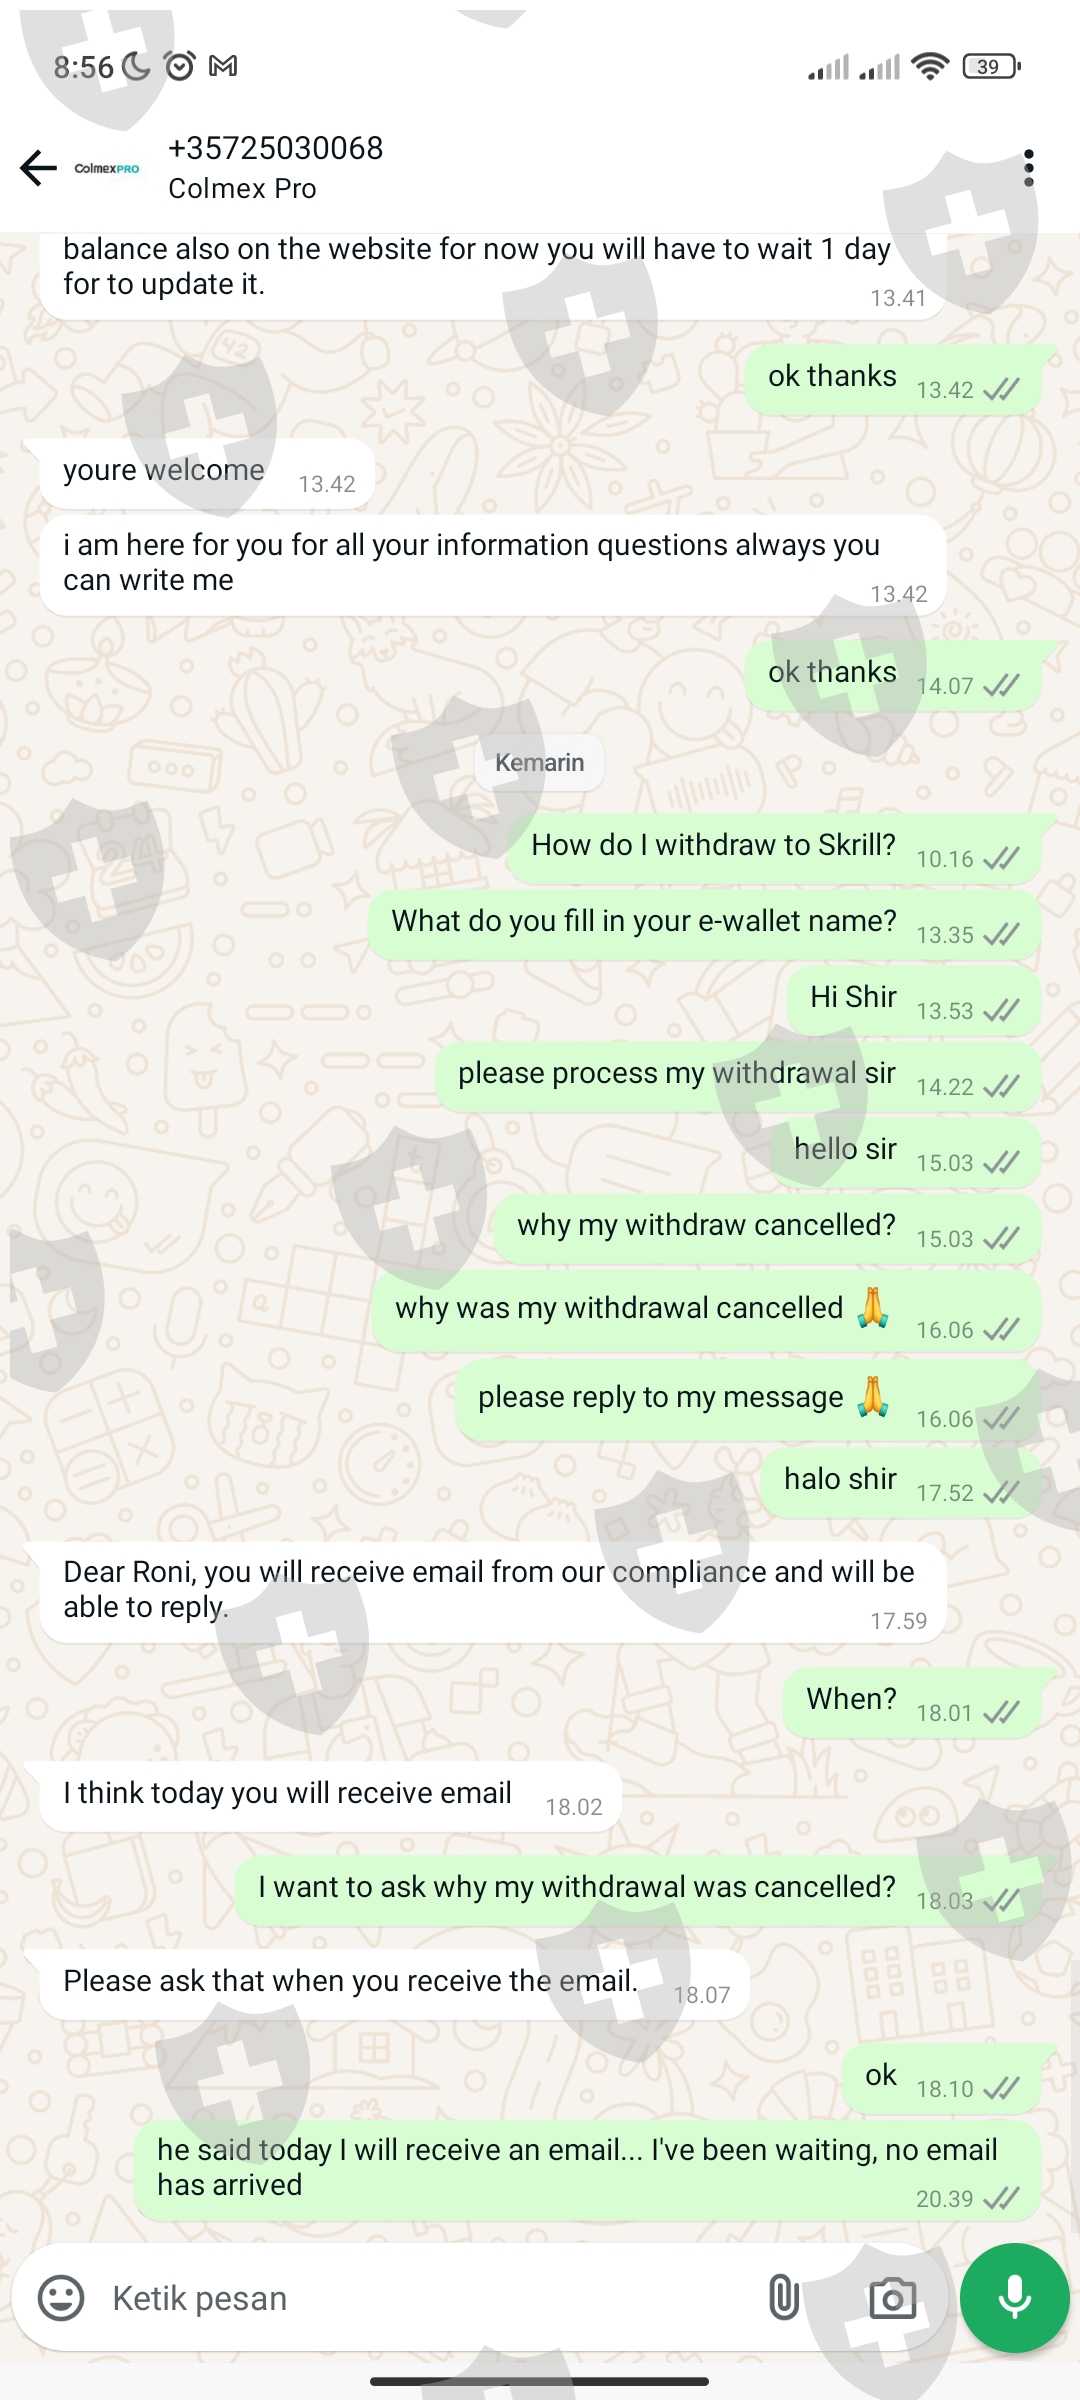Tap the 'Please ask that when you receive' reply
This screenshot has width=1080, height=2400.
point(394,1984)
